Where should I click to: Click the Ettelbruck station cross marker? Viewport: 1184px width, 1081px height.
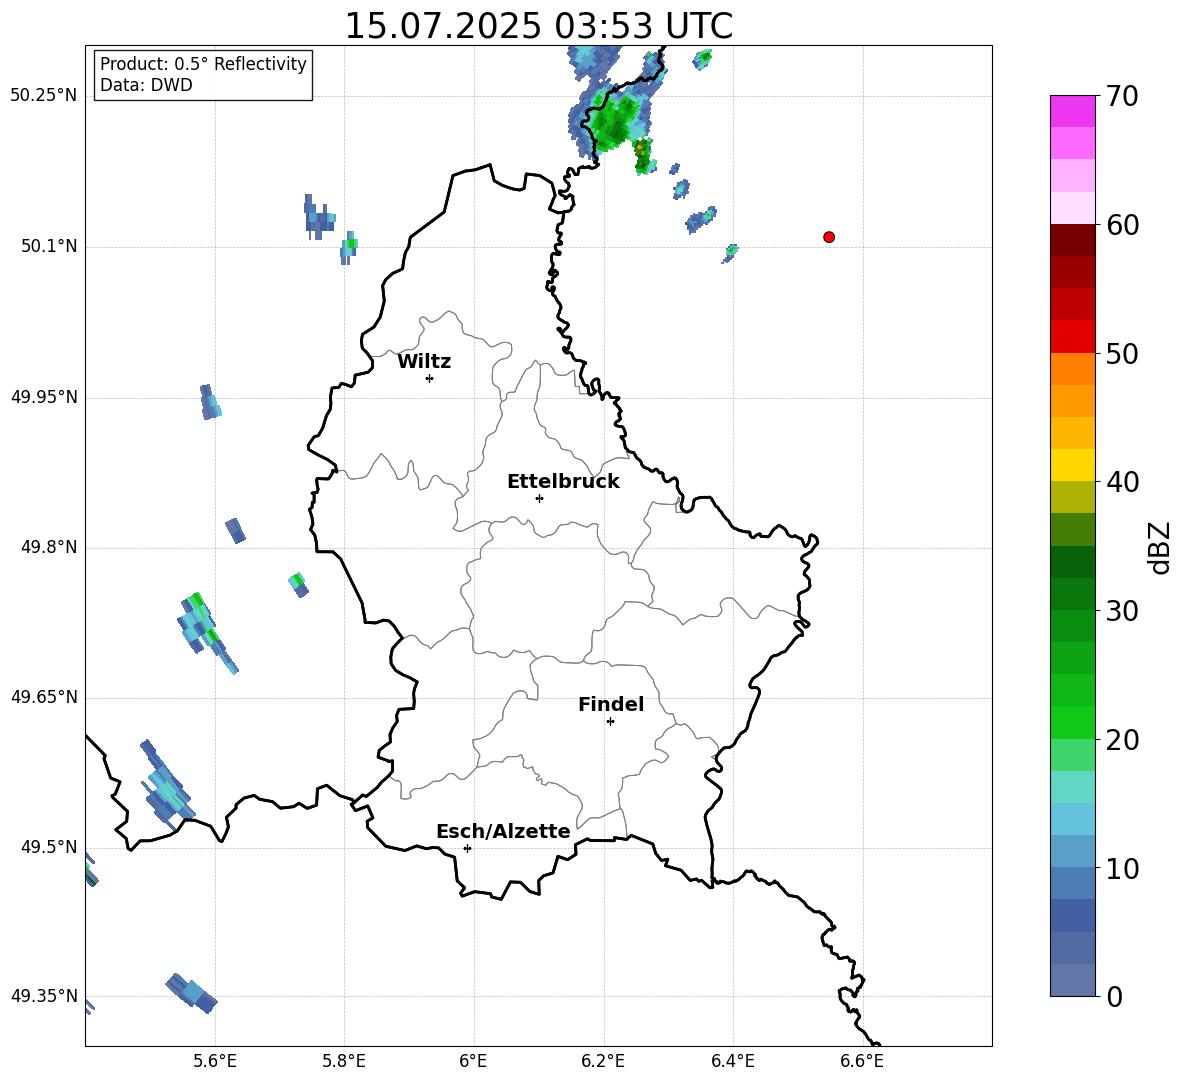click(539, 498)
